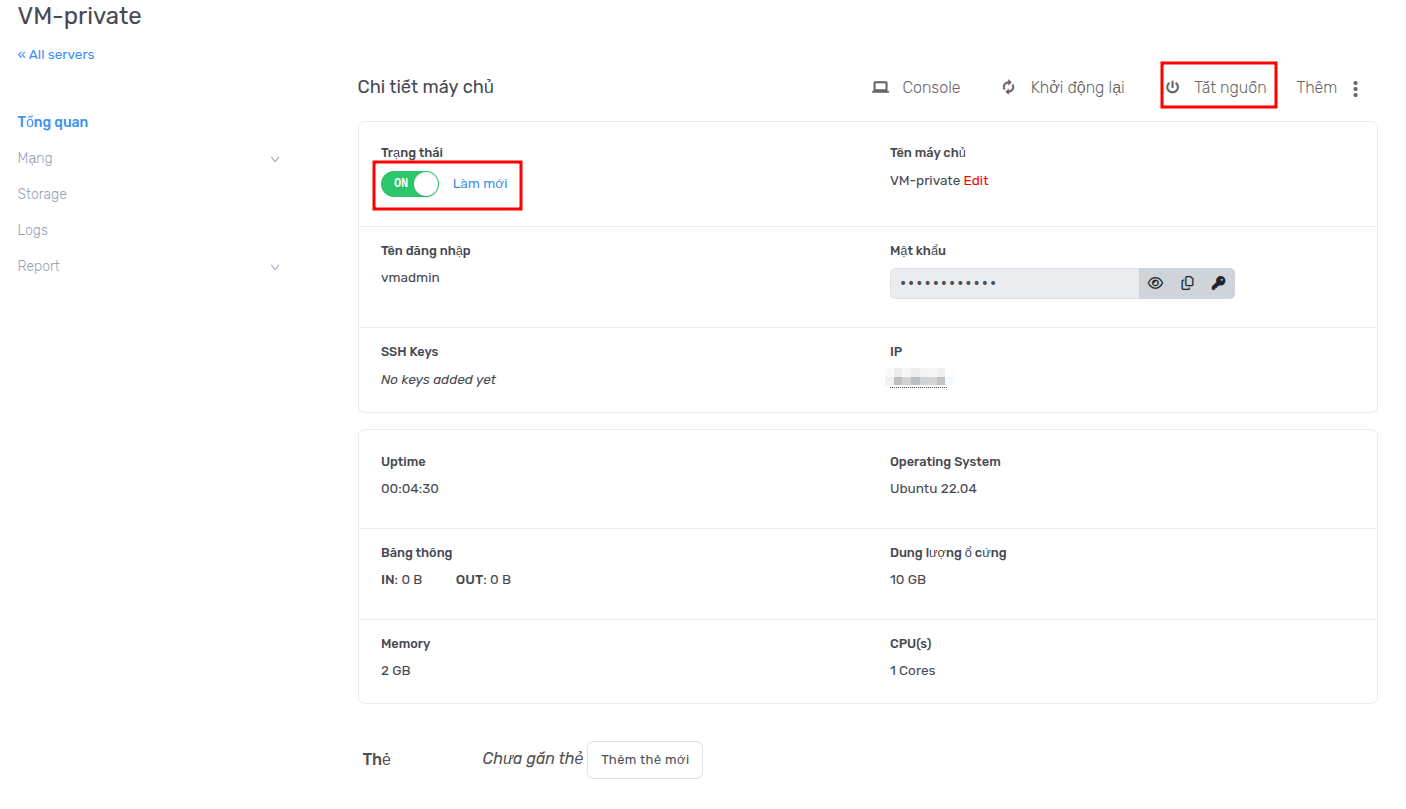Click the power icon for Tắt nguồn
The width and height of the screenshot is (1406, 809).
pos(1173,88)
